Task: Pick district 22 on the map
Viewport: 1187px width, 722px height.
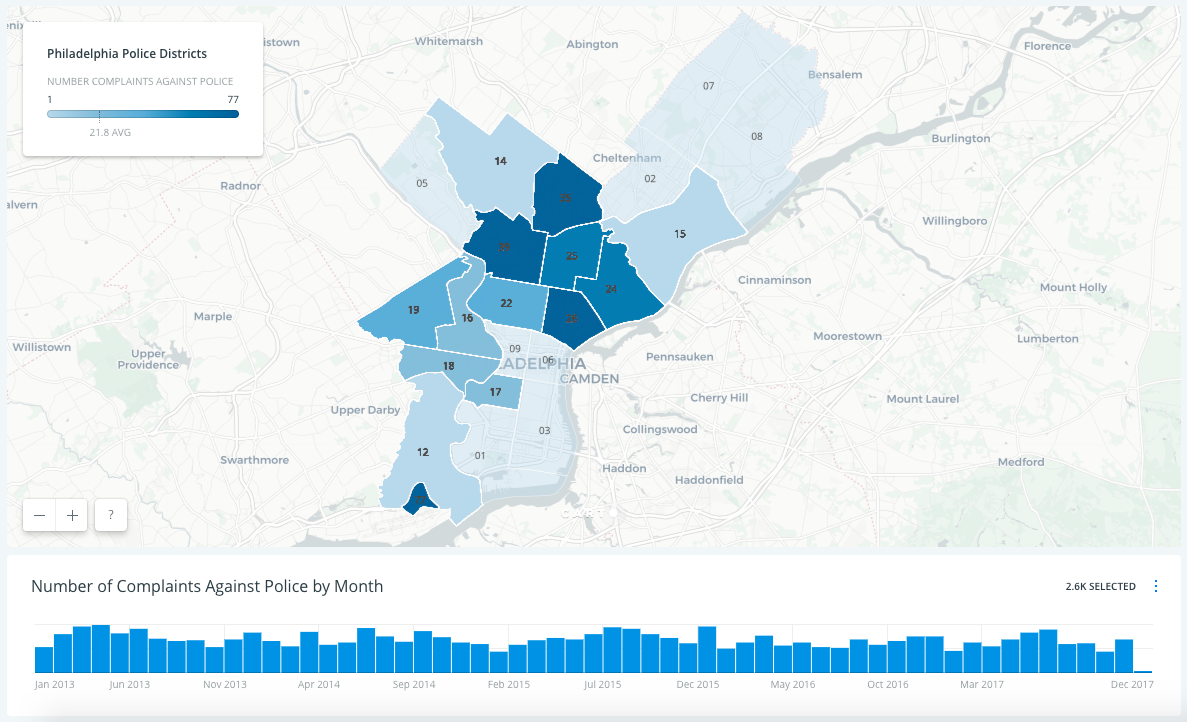Action: pyautogui.click(x=506, y=303)
